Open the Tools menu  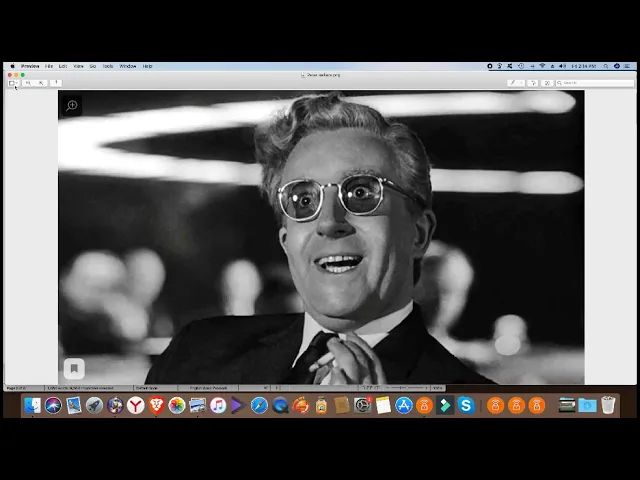(x=108, y=66)
